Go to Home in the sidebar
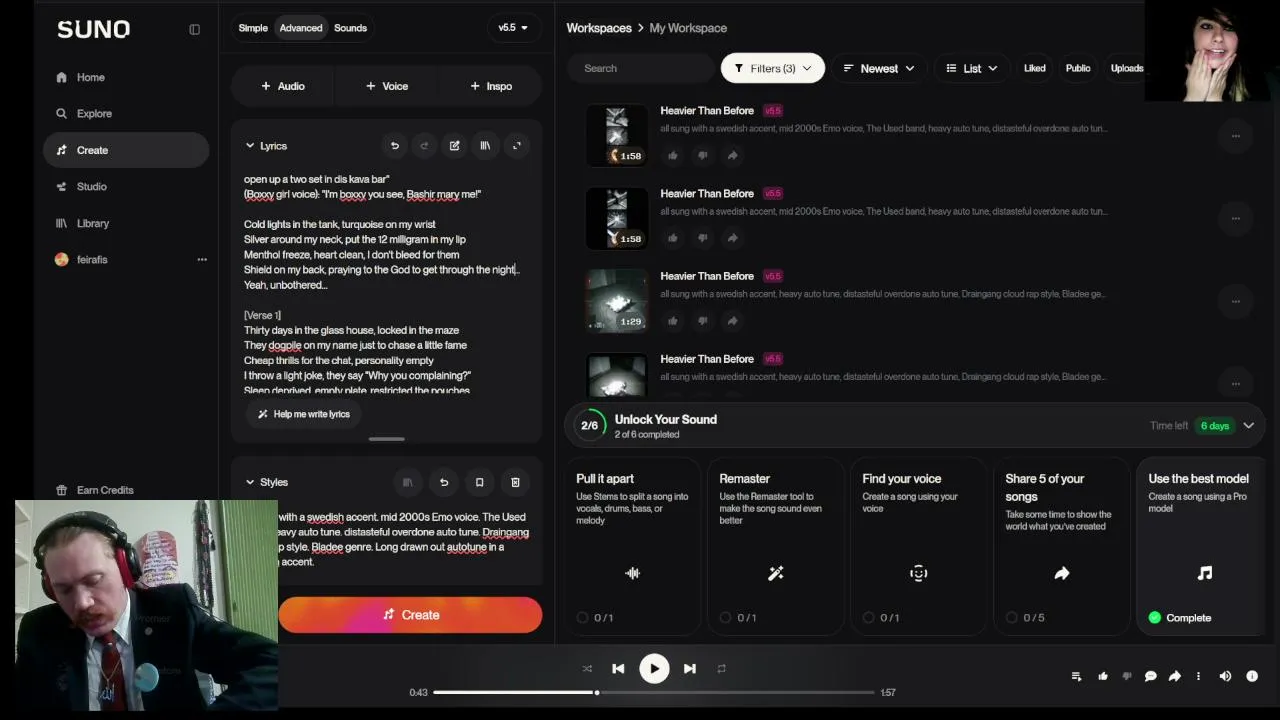 point(126,77)
